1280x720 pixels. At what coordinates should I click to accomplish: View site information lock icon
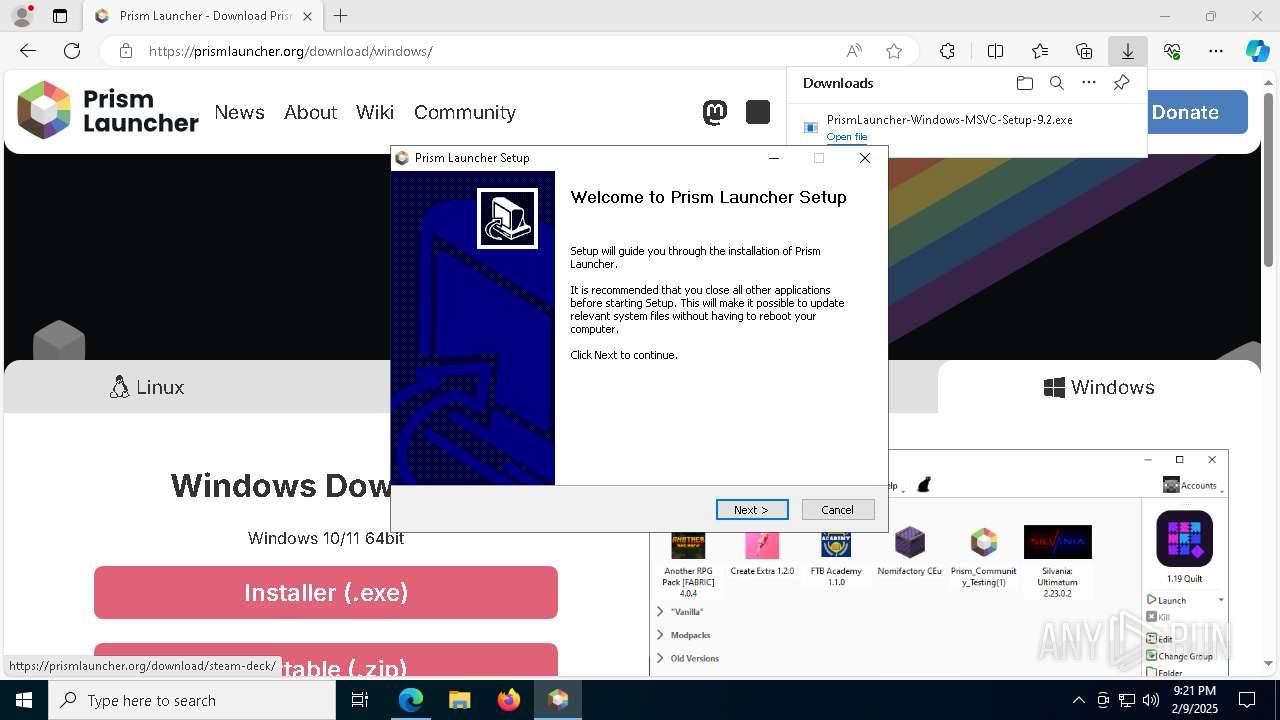tap(125, 51)
